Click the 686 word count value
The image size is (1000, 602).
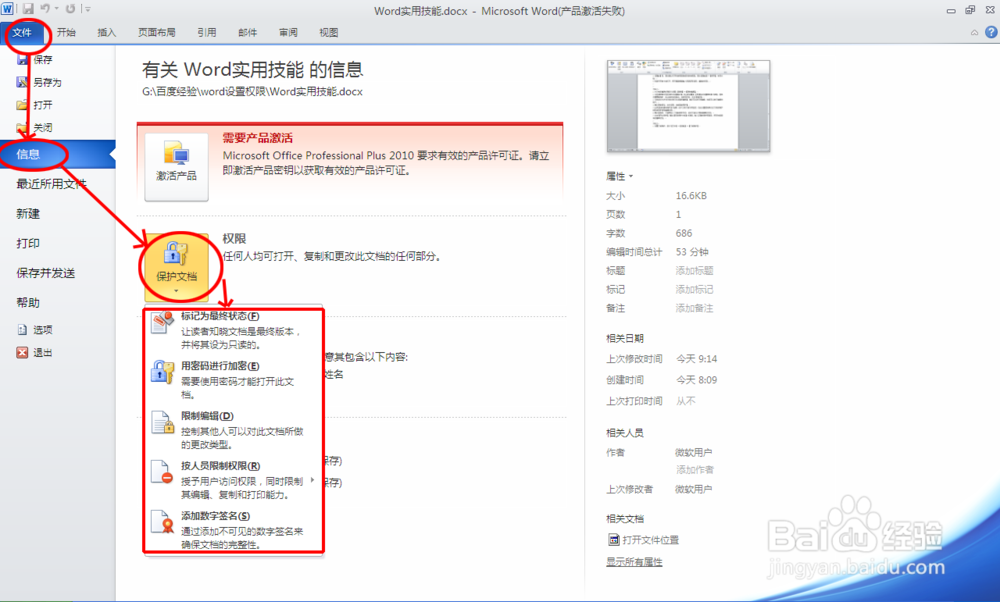(x=684, y=233)
